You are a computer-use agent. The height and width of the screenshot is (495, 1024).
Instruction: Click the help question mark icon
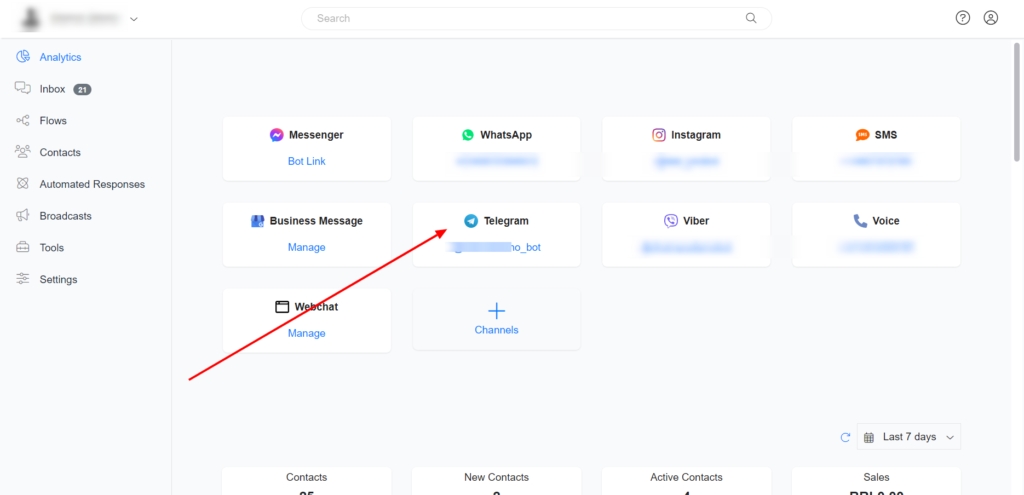[962, 18]
